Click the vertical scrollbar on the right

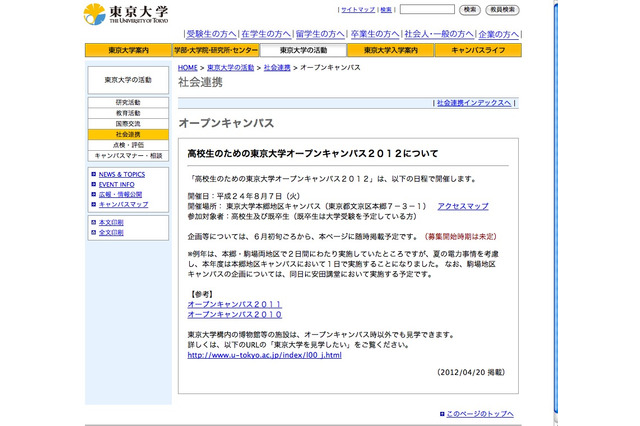coord(556,208)
